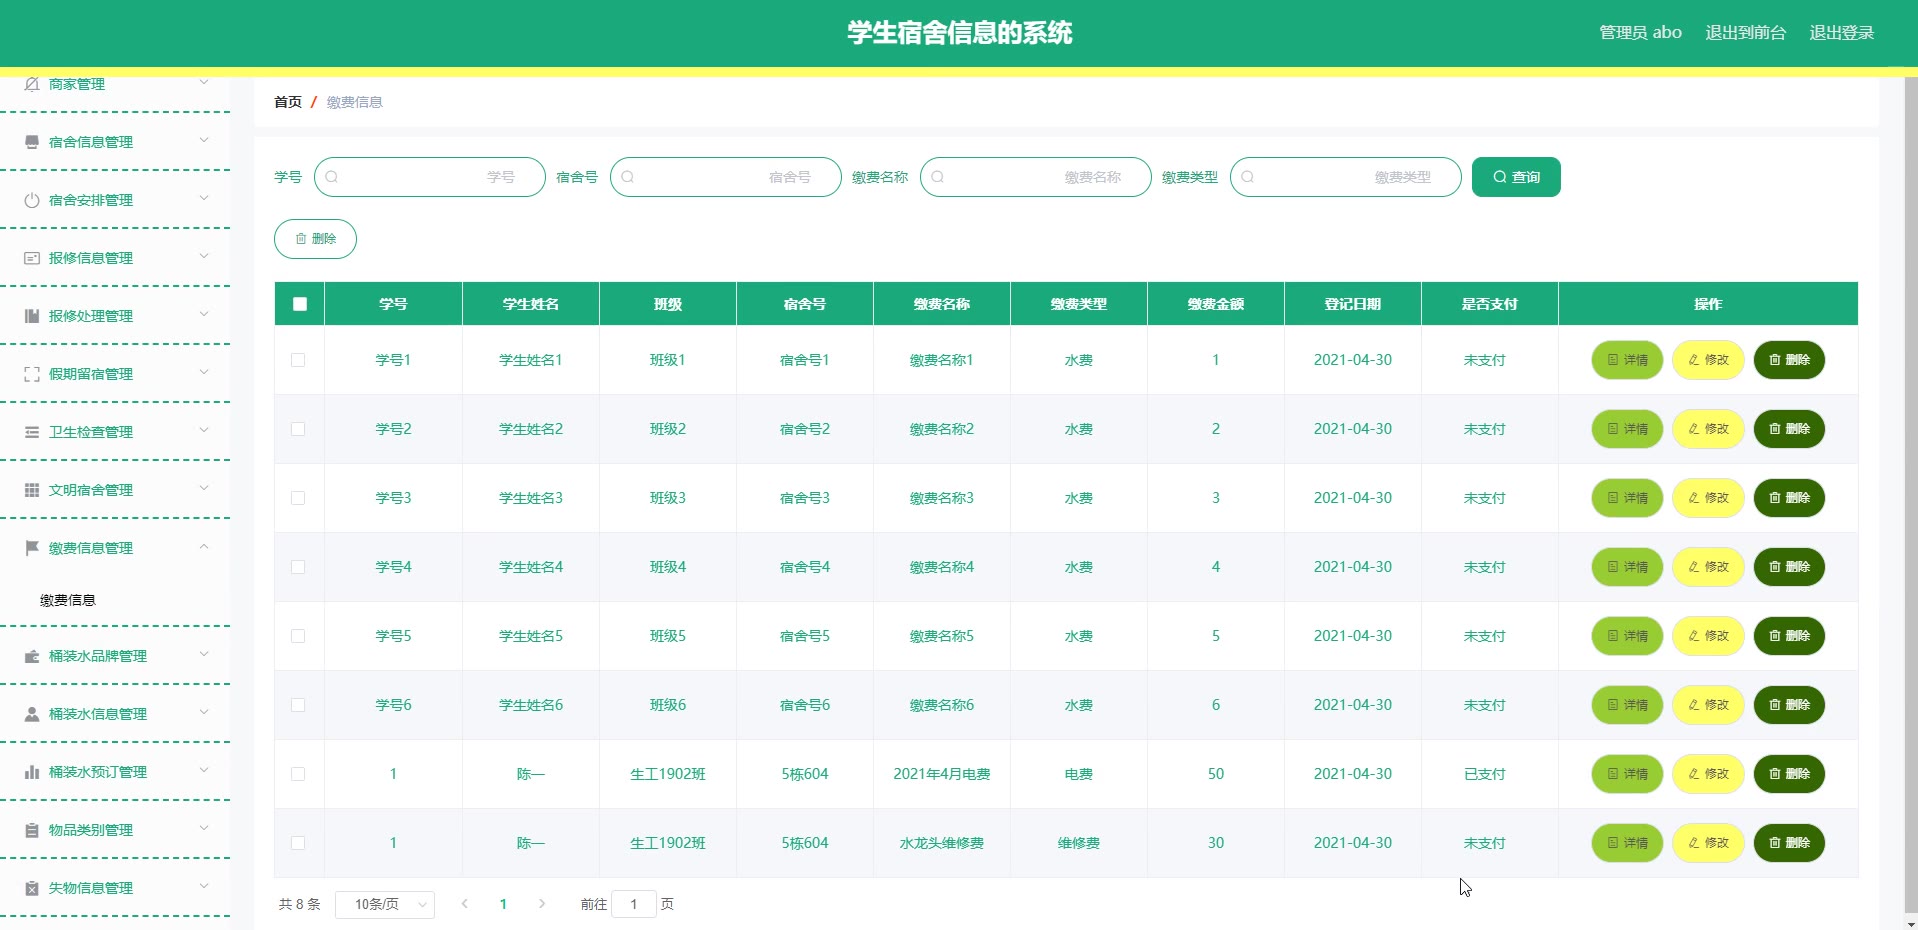Check the row checkbox for 水龙头维修费

click(x=298, y=843)
